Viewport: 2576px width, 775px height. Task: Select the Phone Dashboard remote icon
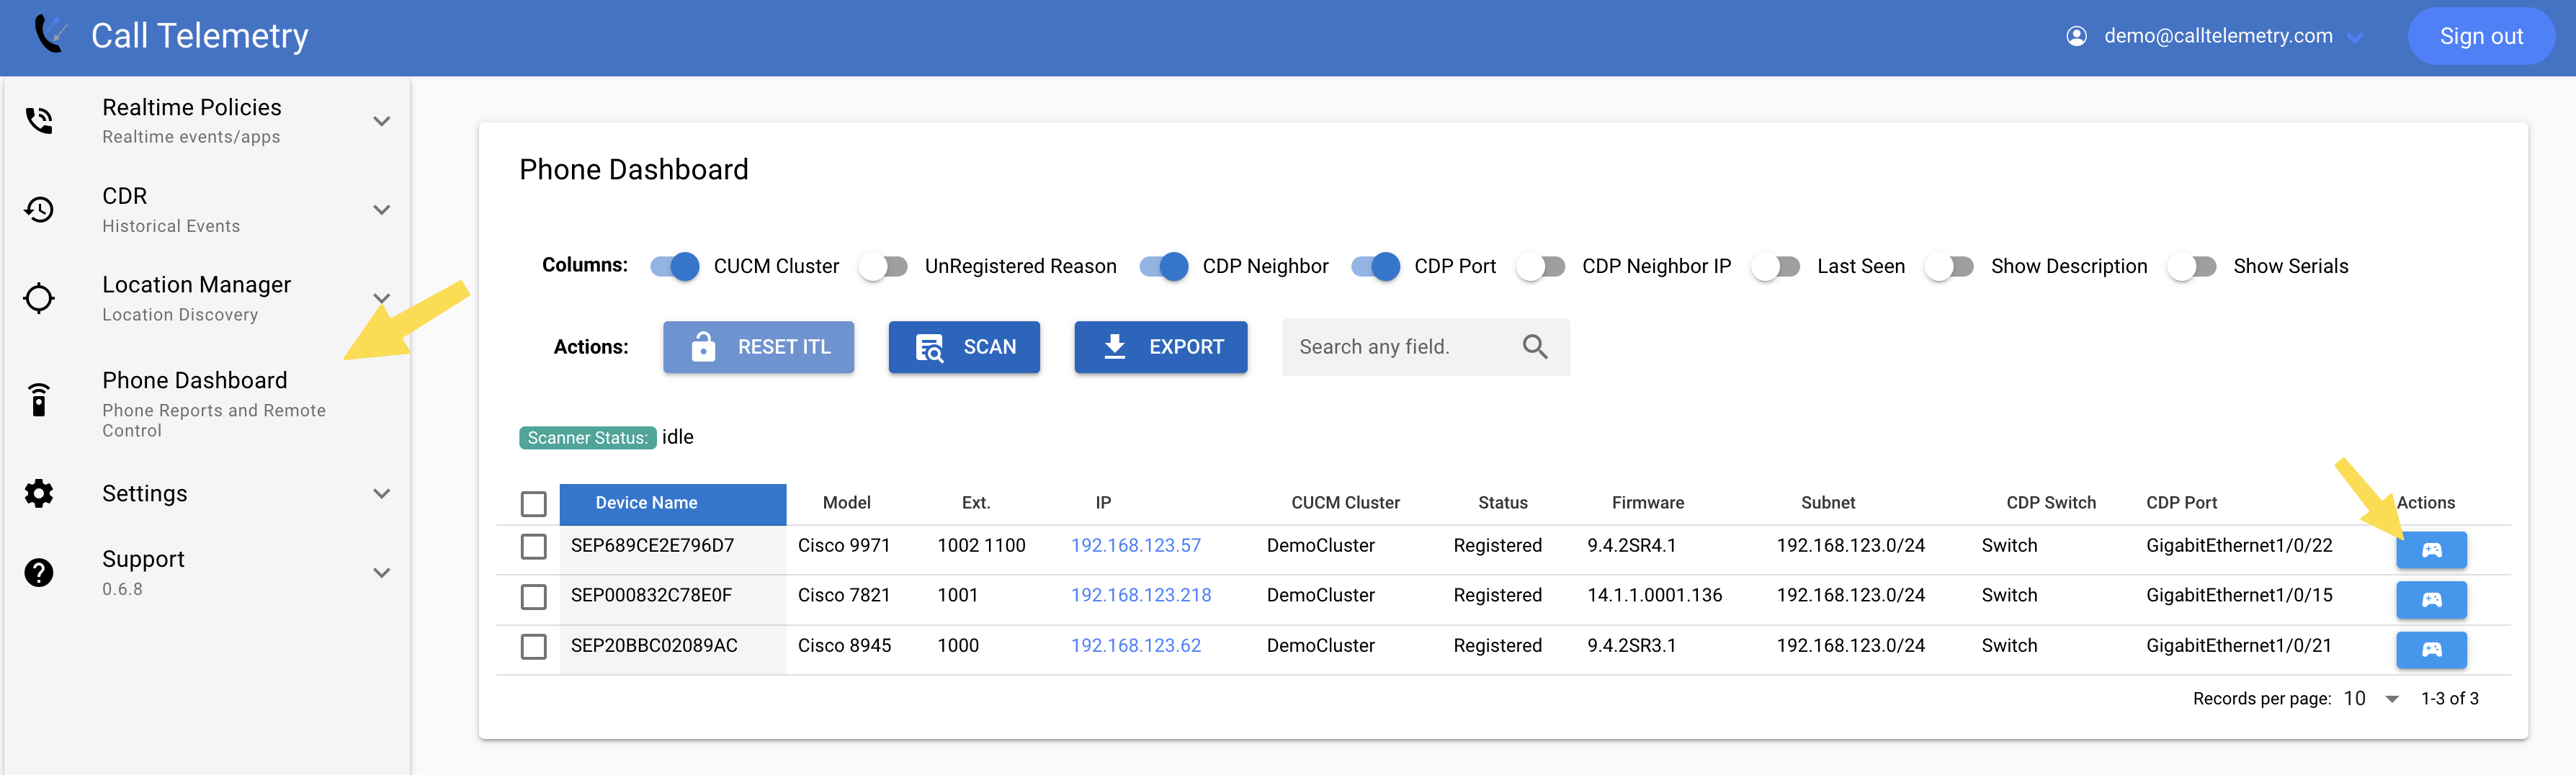tap(38, 400)
